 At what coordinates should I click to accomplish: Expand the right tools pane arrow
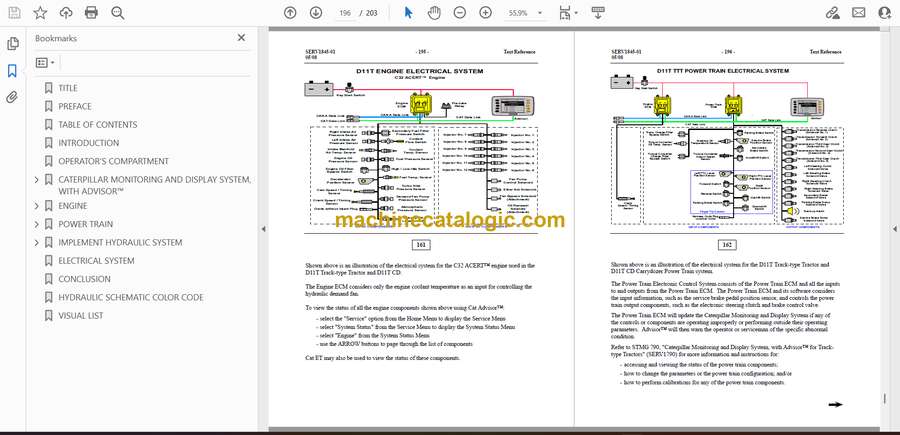click(894, 229)
